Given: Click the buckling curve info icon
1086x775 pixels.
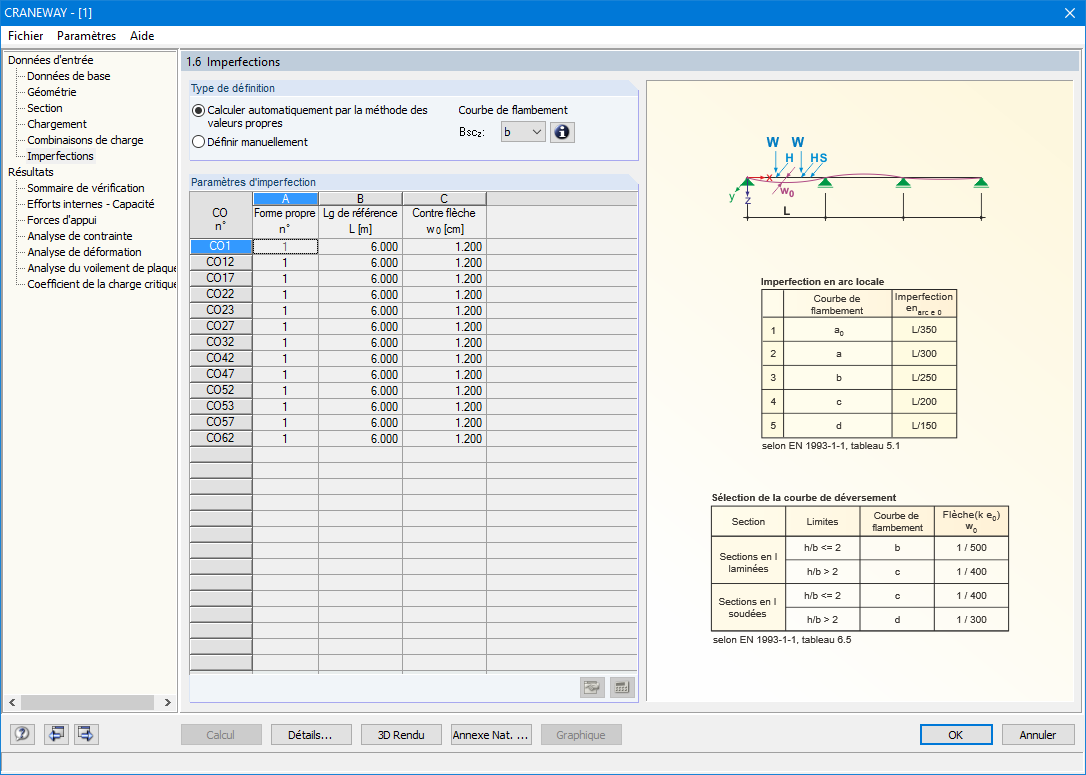Looking at the screenshot, I should [x=562, y=132].
